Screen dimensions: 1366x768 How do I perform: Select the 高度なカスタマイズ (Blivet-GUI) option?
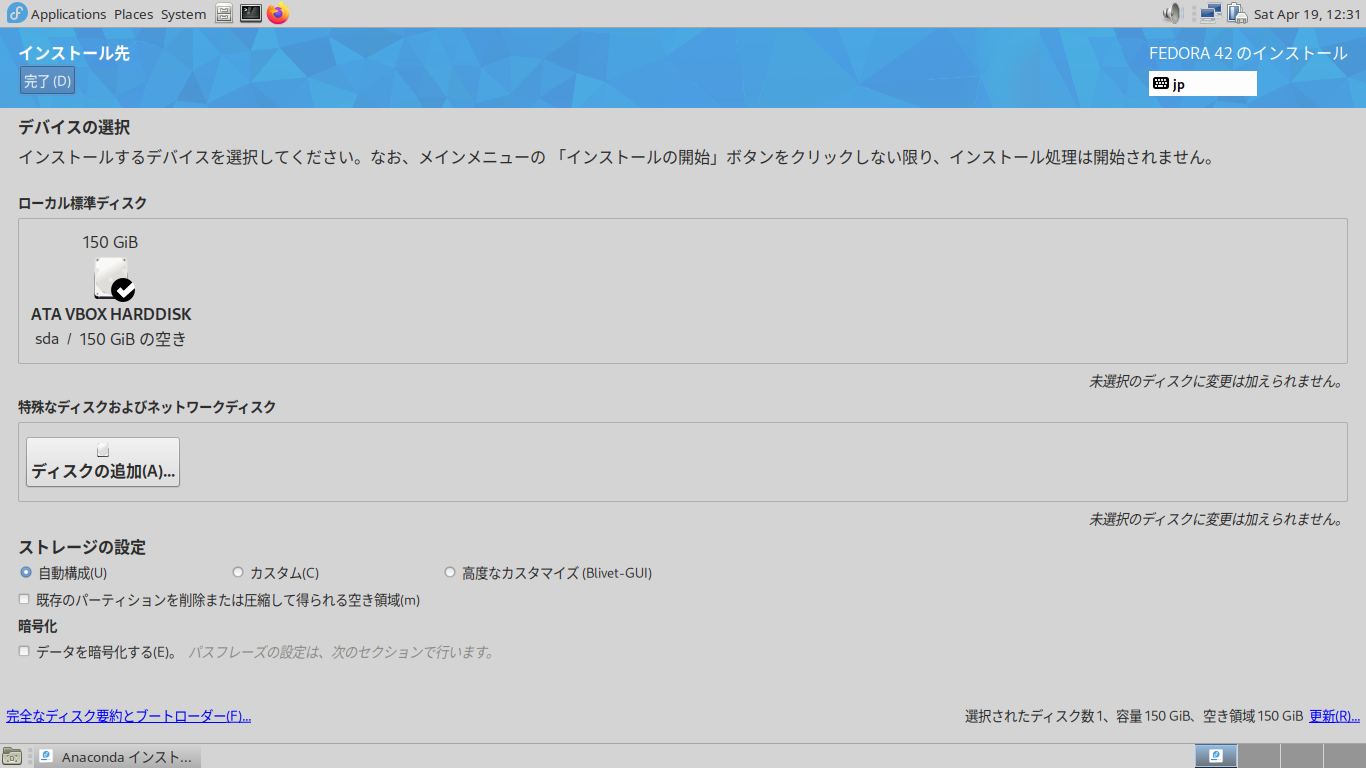point(548,573)
